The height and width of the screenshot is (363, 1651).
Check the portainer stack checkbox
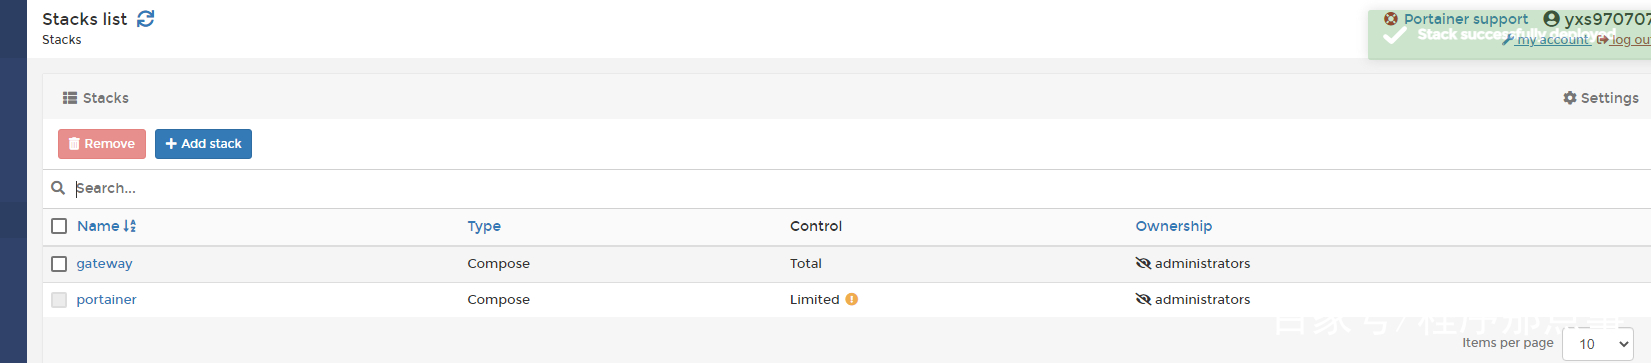(59, 300)
